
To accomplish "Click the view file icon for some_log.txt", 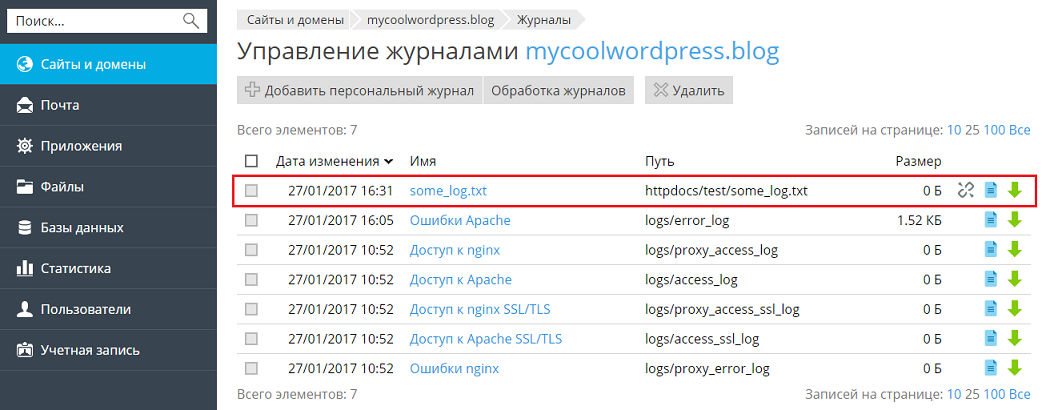I will tap(991, 190).
